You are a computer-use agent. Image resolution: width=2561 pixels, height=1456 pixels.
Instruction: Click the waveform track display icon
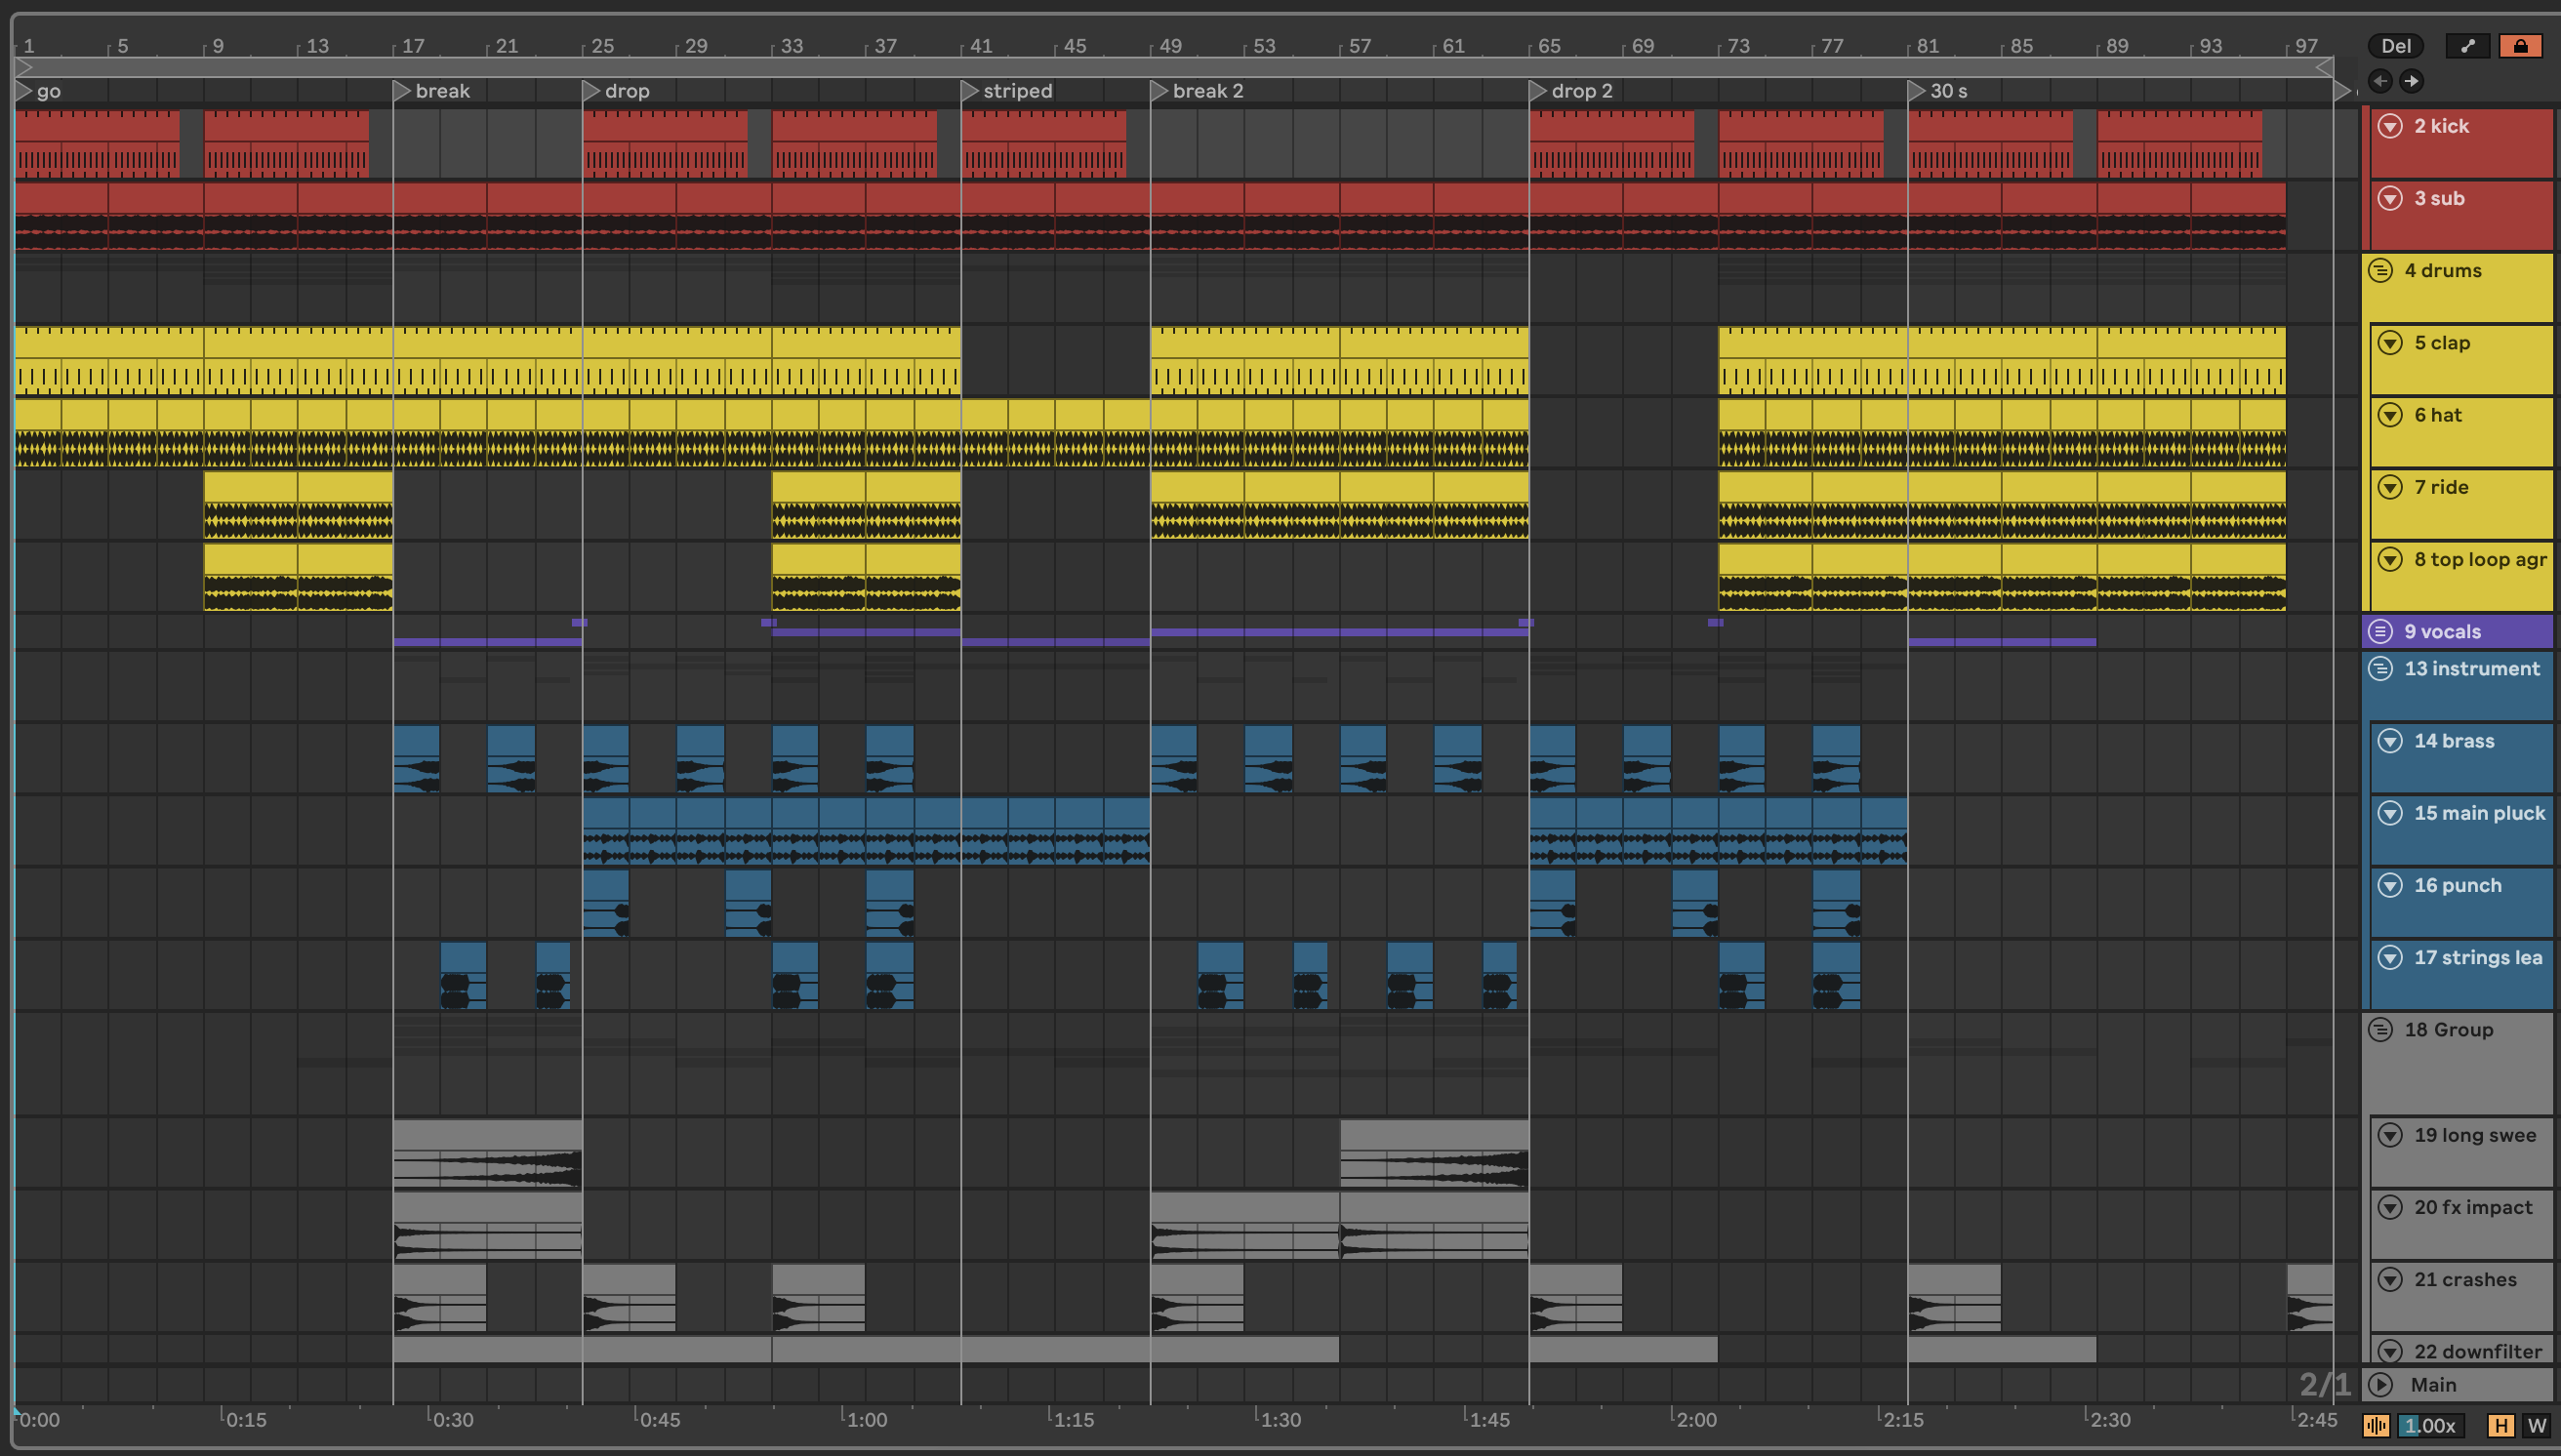[x=2376, y=1425]
